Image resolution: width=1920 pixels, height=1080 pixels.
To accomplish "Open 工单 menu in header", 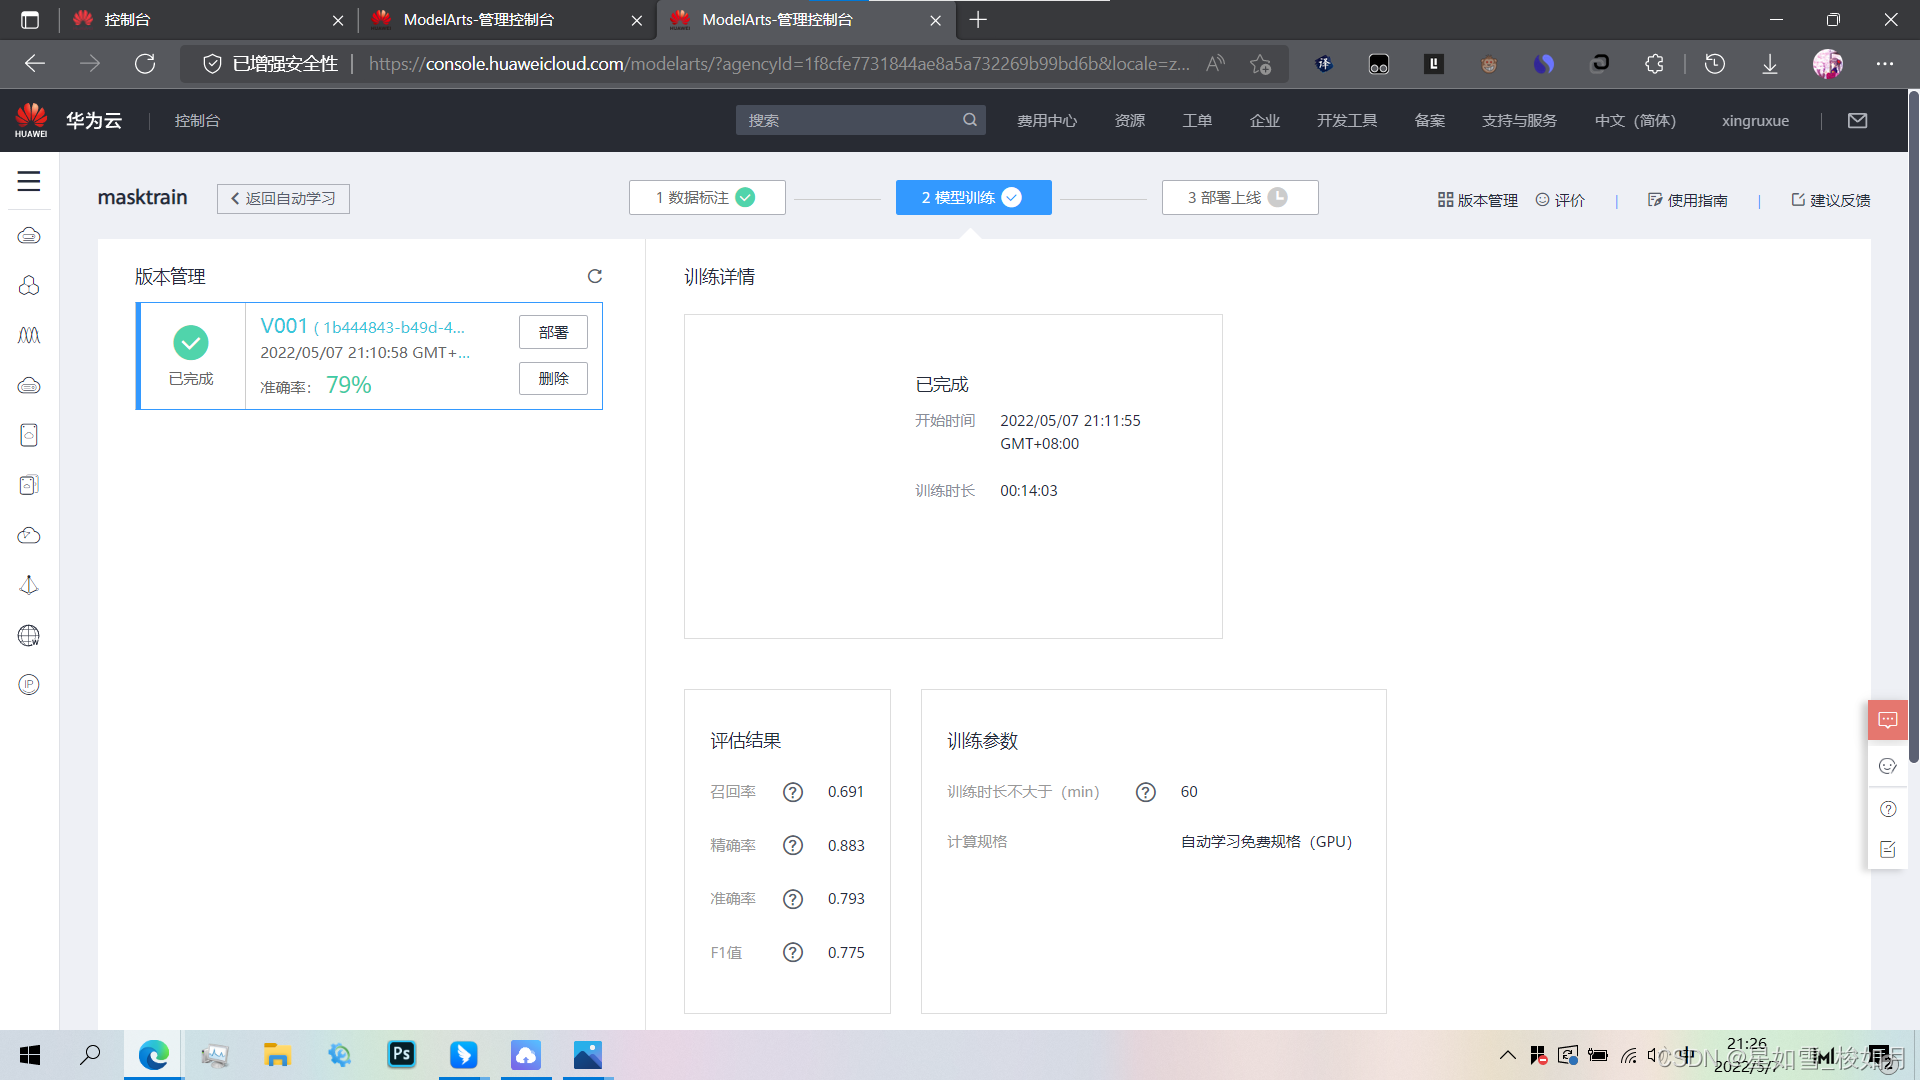I will coord(1197,120).
